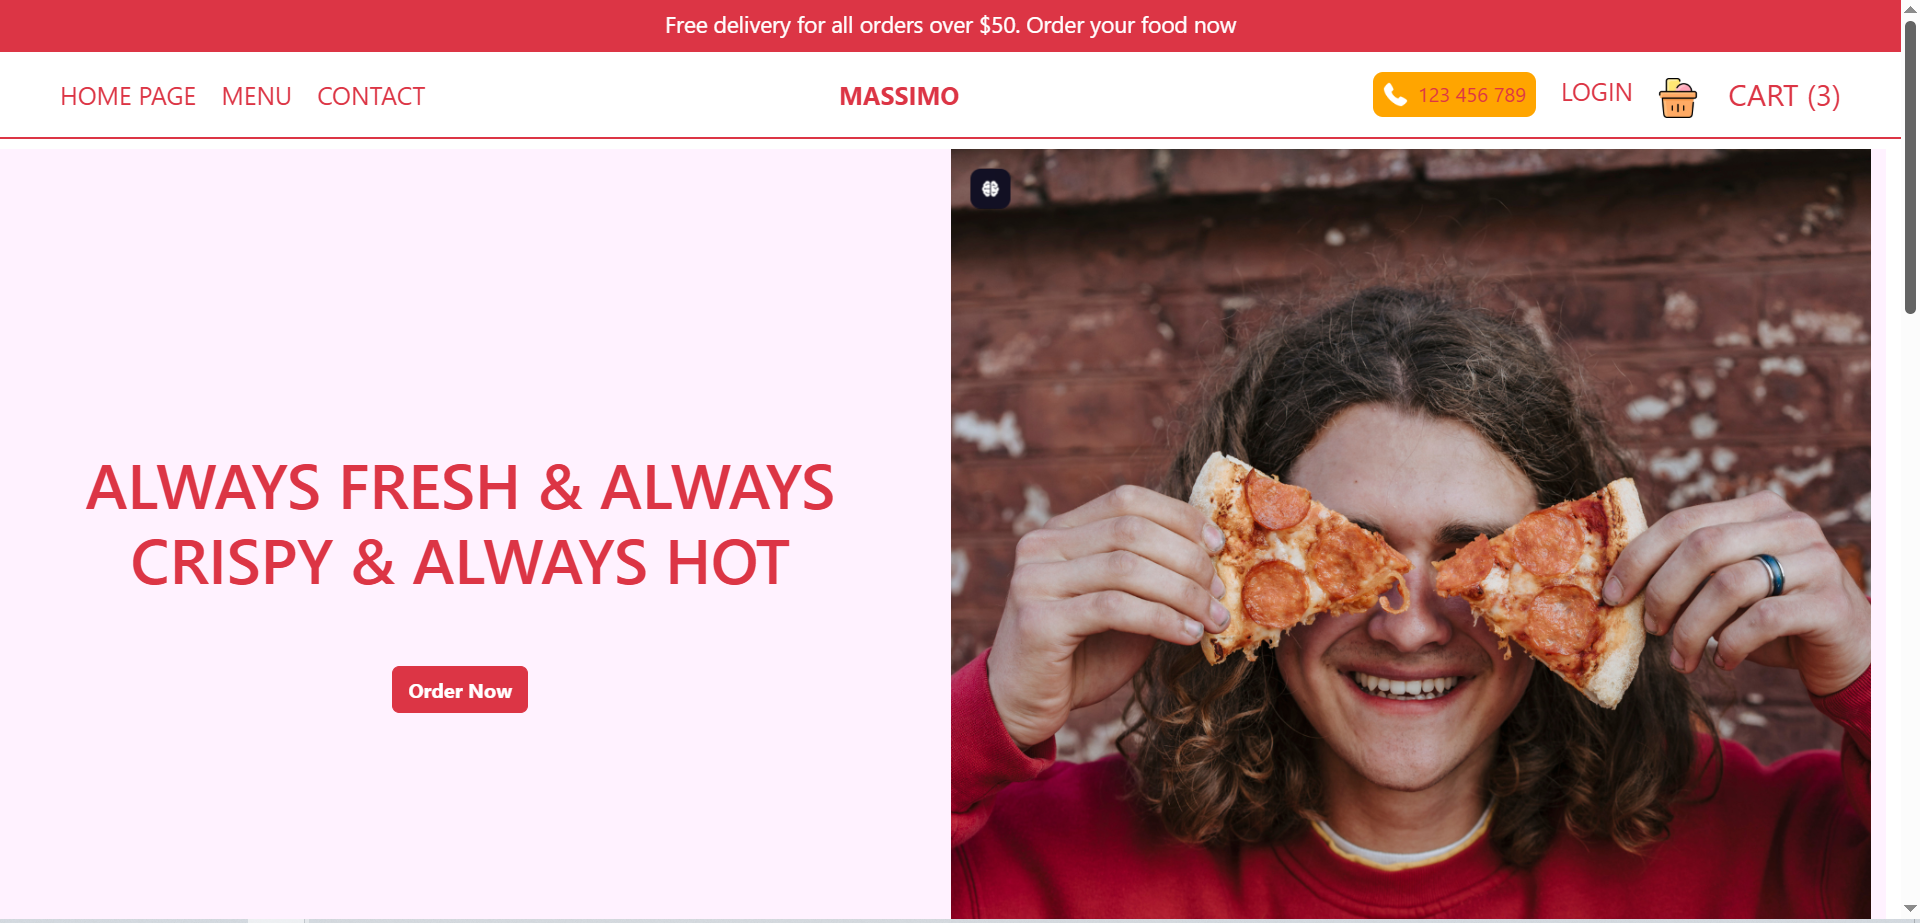The height and width of the screenshot is (923, 1920).
Task: Click the shopping basket icon
Action: (x=1677, y=97)
